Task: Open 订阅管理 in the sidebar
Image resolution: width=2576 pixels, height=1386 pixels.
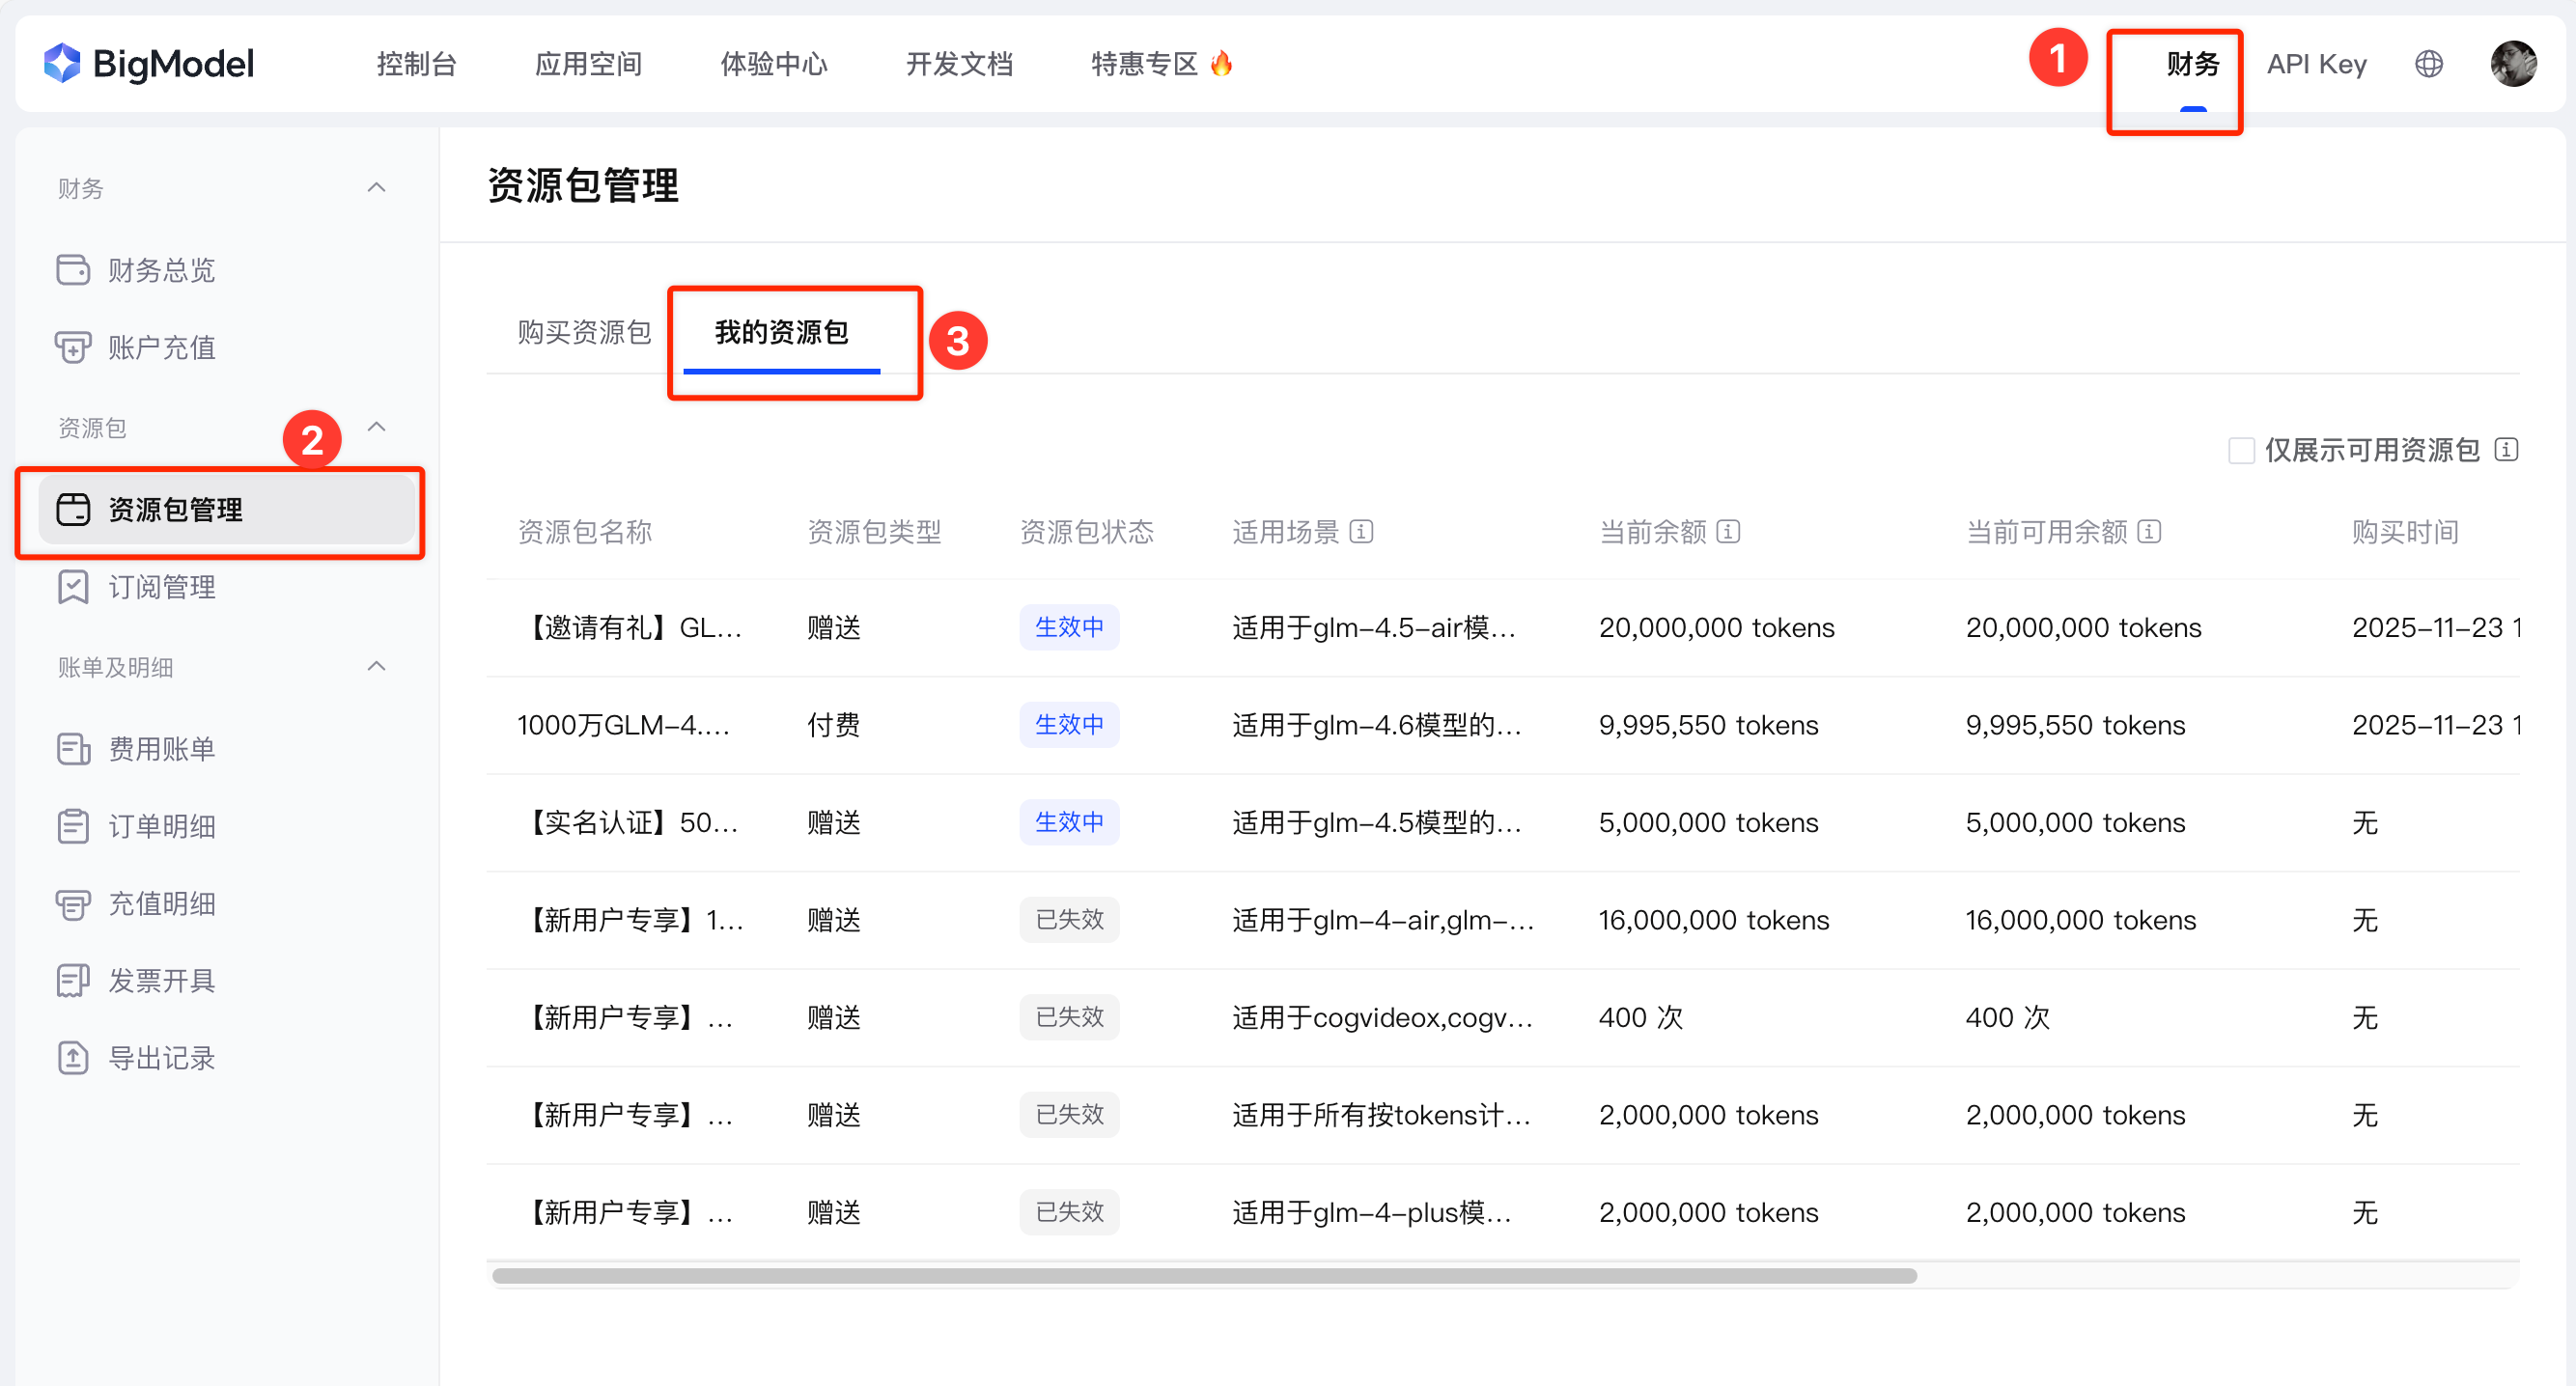Action: (x=161, y=587)
